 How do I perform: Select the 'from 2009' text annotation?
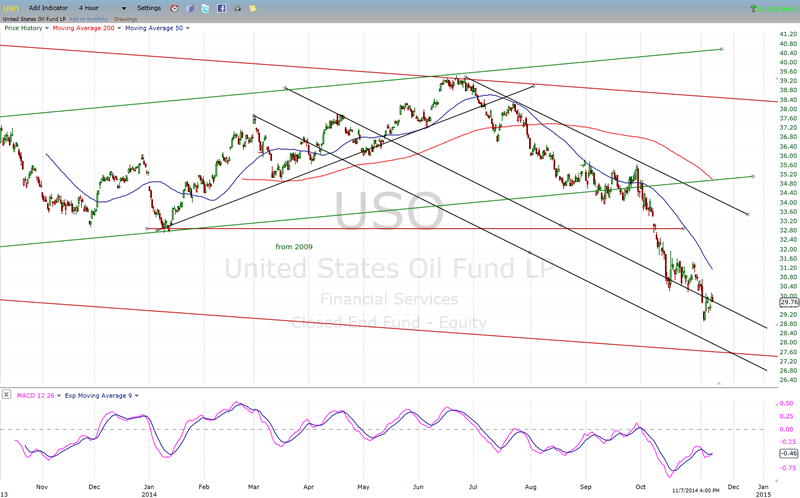point(294,246)
